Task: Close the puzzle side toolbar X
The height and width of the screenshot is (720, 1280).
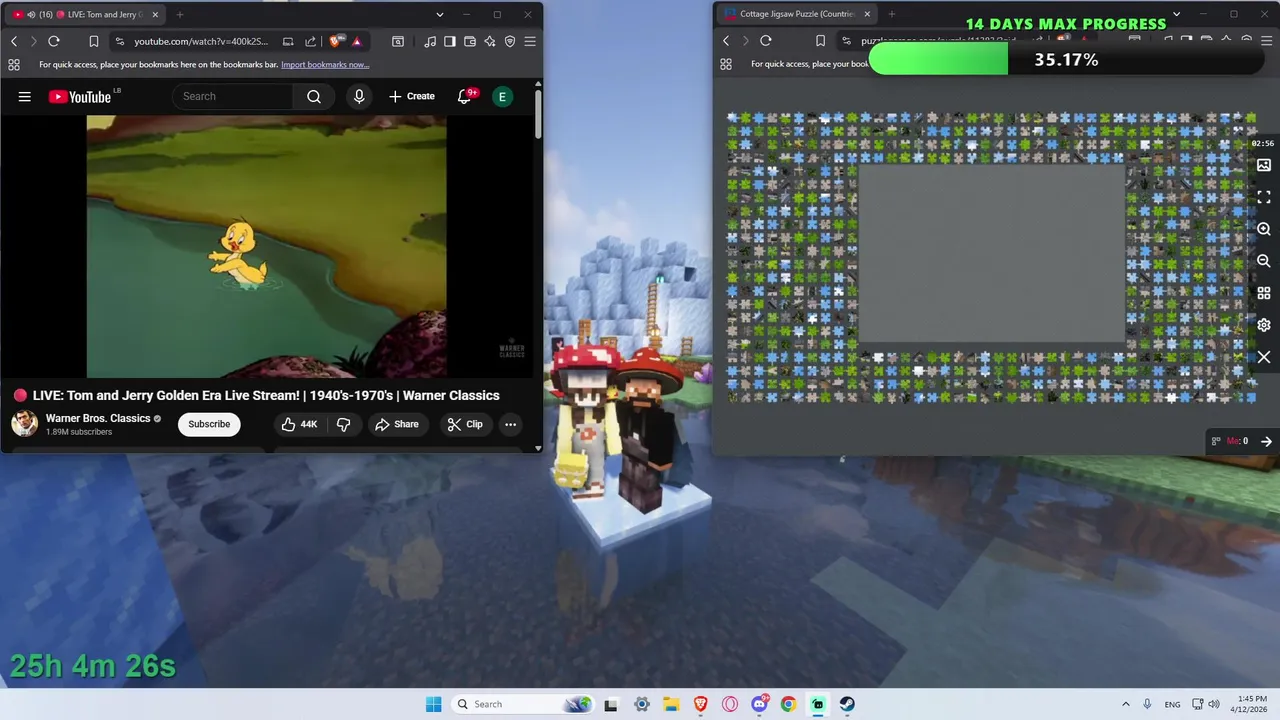Action: pos(1264,357)
